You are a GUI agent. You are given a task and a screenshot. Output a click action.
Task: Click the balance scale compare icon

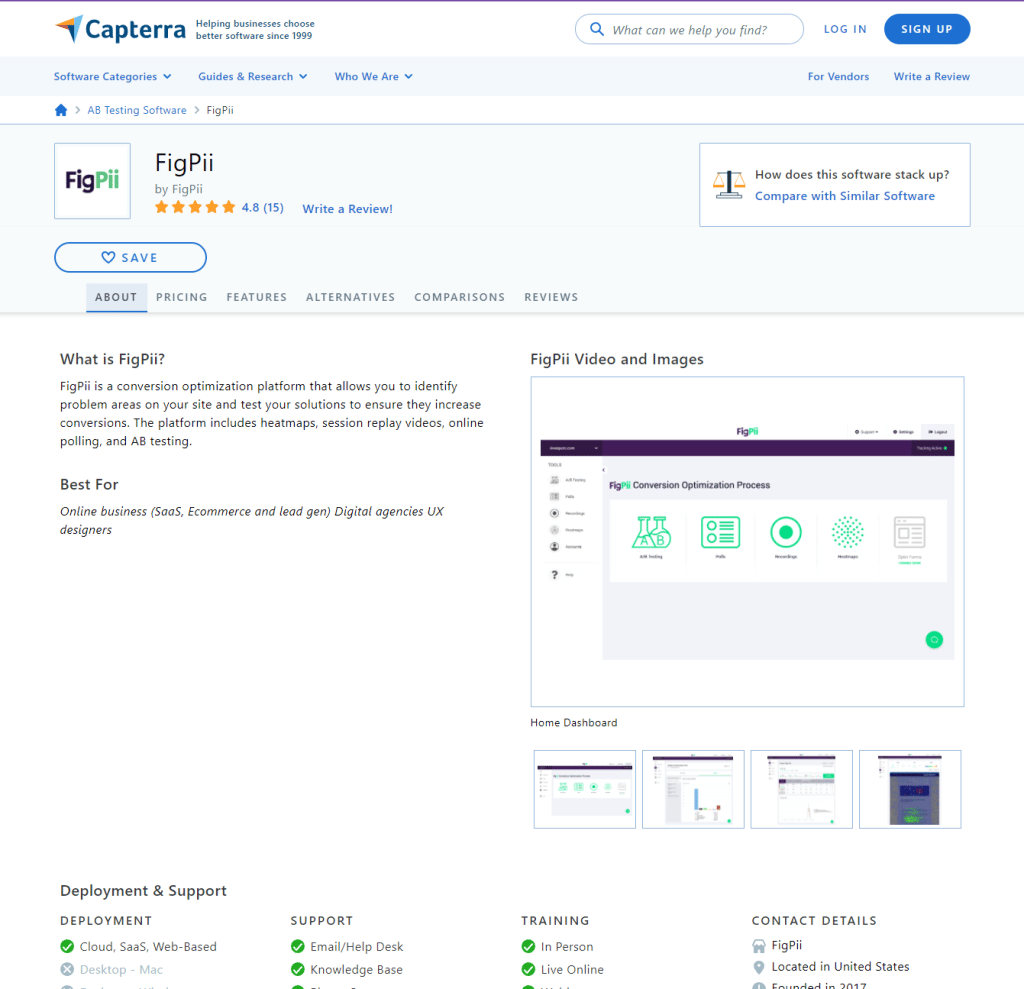(x=729, y=184)
